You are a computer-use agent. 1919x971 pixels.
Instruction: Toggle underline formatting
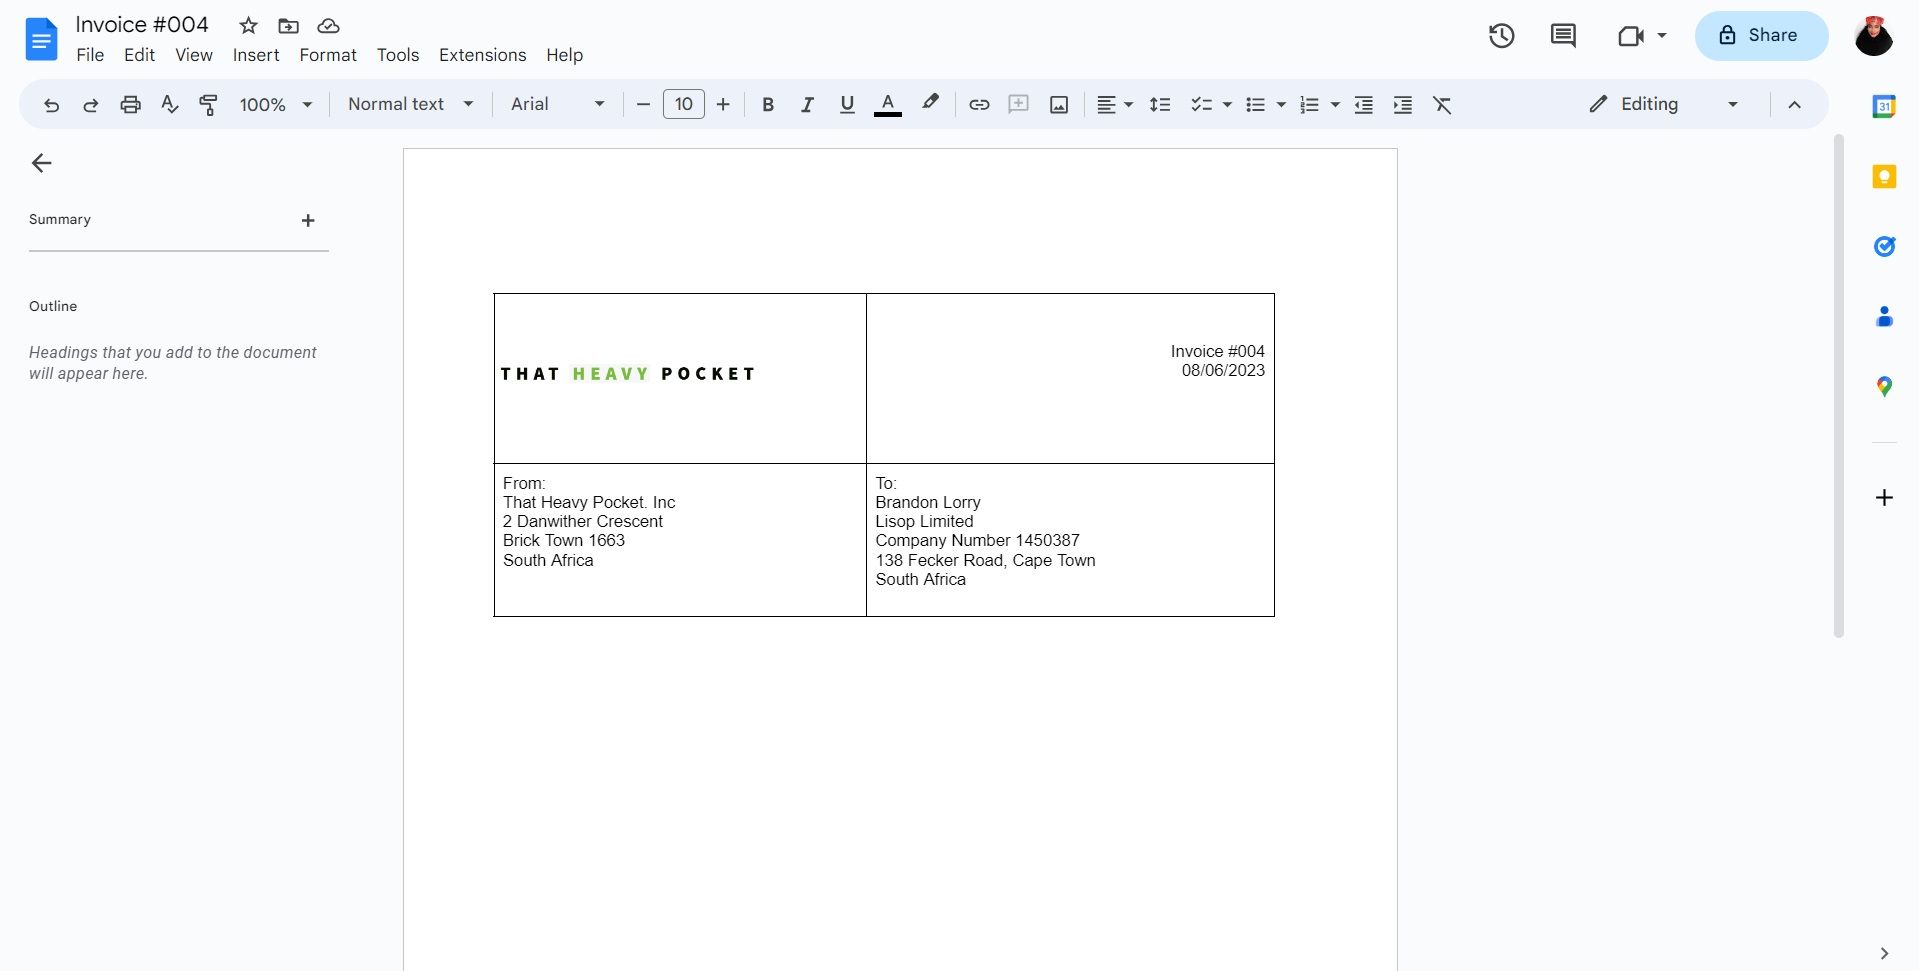click(847, 104)
